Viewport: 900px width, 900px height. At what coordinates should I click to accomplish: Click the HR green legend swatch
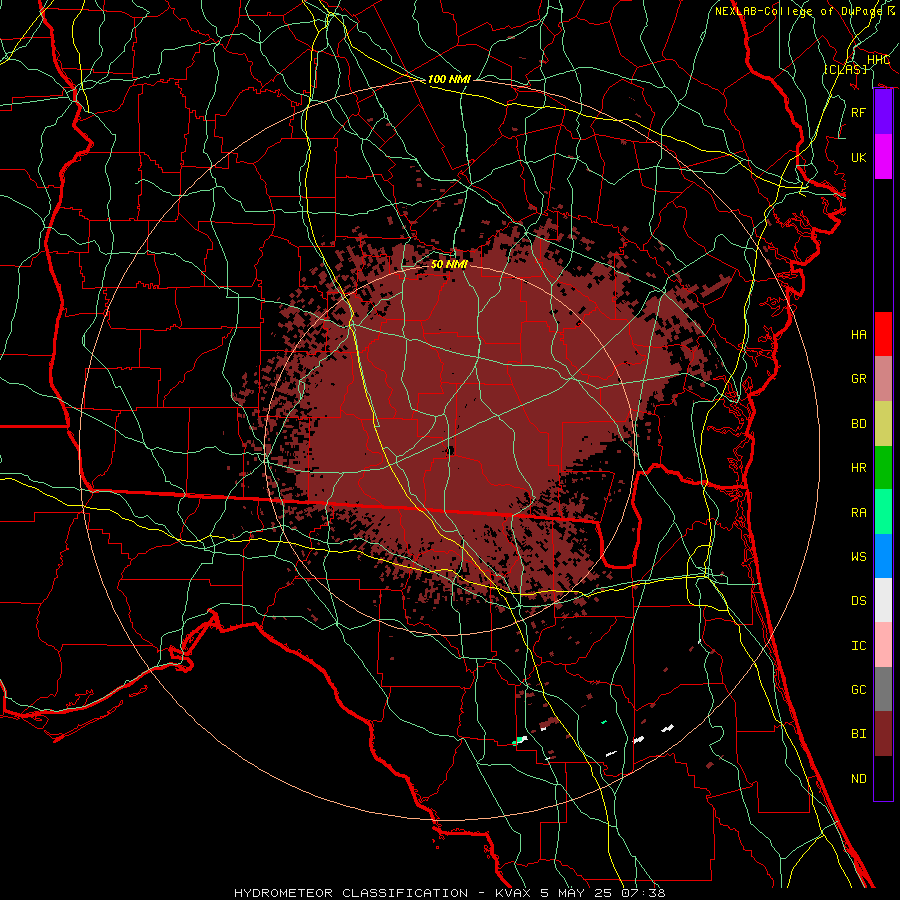pos(883,468)
